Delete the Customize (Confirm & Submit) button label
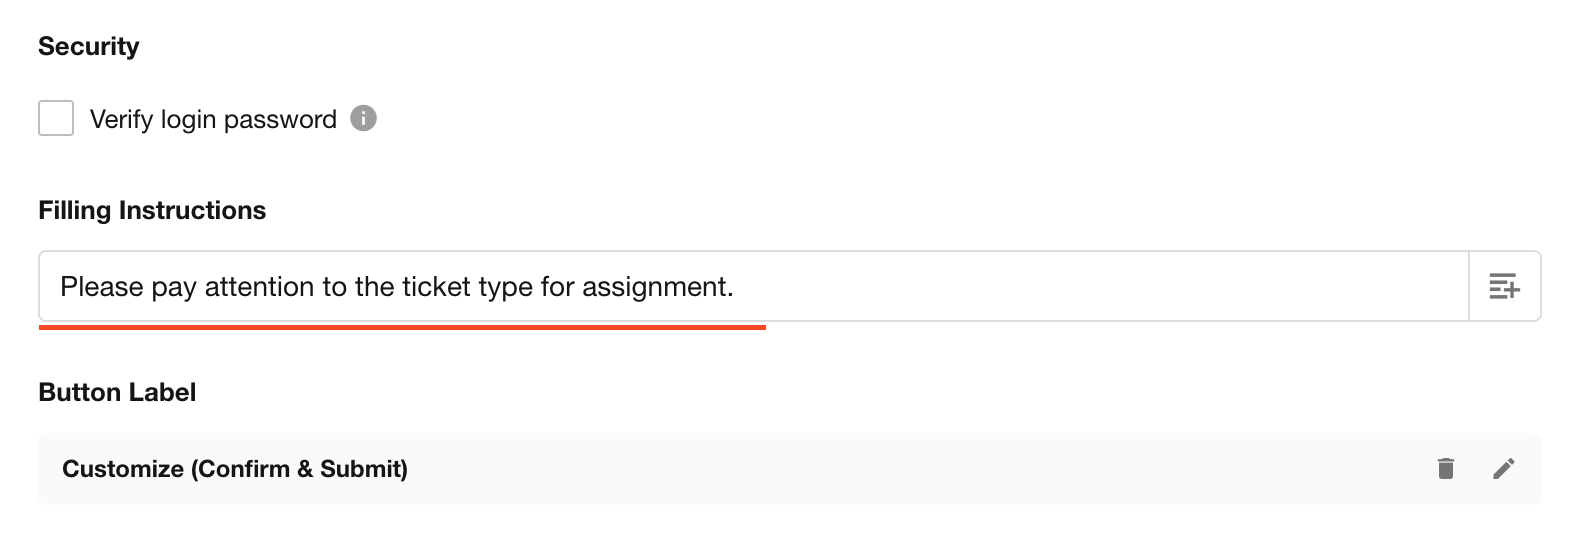 point(1445,468)
